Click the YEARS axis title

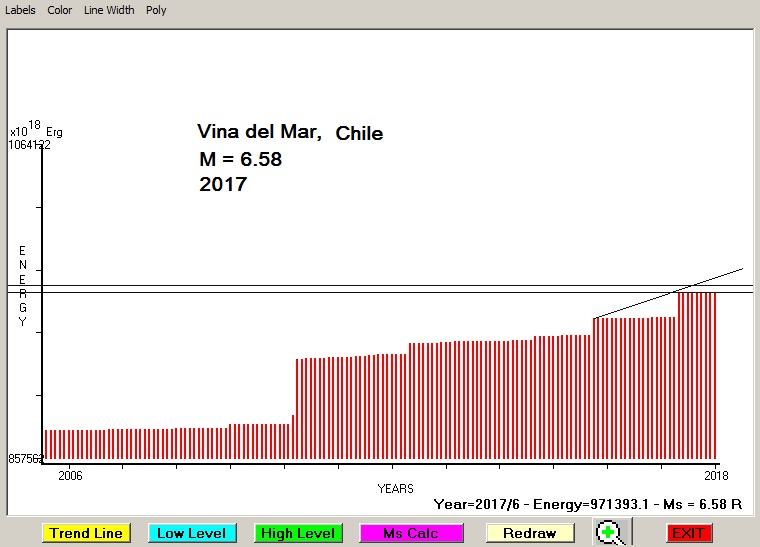395,488
